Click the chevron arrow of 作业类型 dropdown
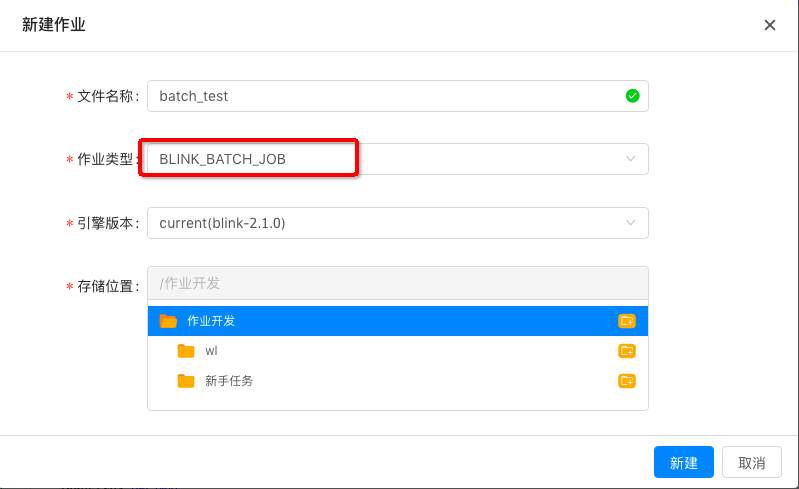The width and height of the screenshot is (799, 489). point(630,159)
